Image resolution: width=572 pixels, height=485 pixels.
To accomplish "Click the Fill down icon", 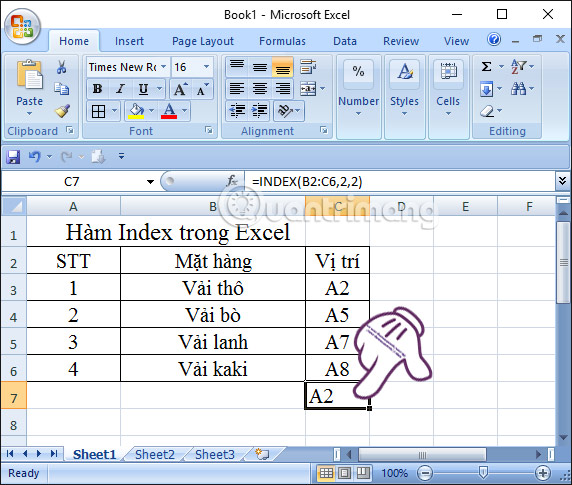I will [486, 89].
